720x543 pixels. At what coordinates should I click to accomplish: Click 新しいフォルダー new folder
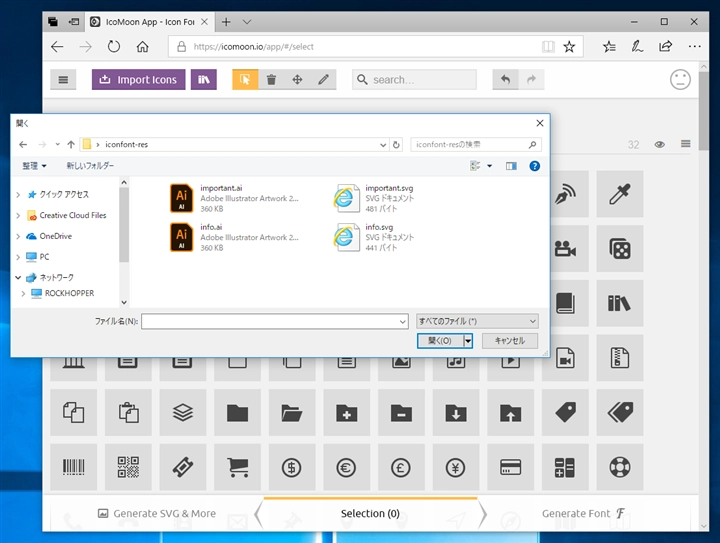(x=90, y=166)
